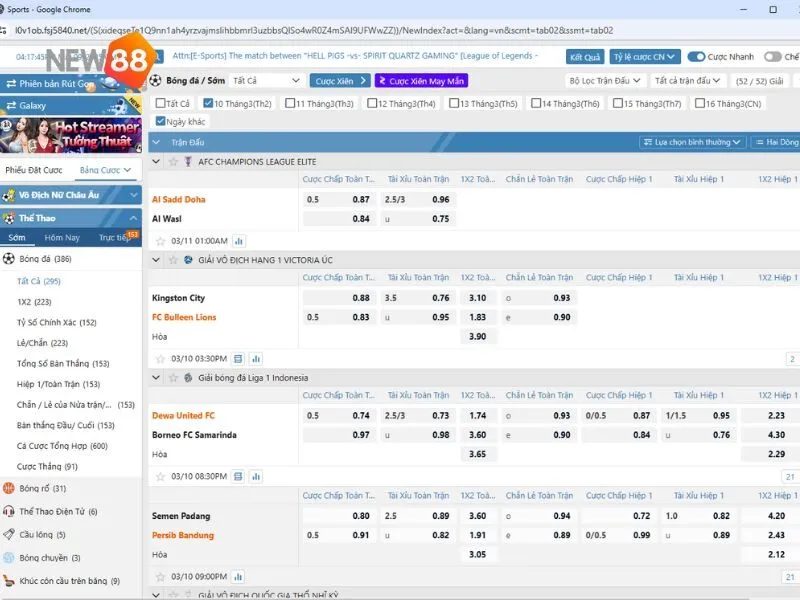Open the Phiếu Đặt Cược tab
Image resolution: width=800 pixels, height=600 pixels.
pos(34,170)
